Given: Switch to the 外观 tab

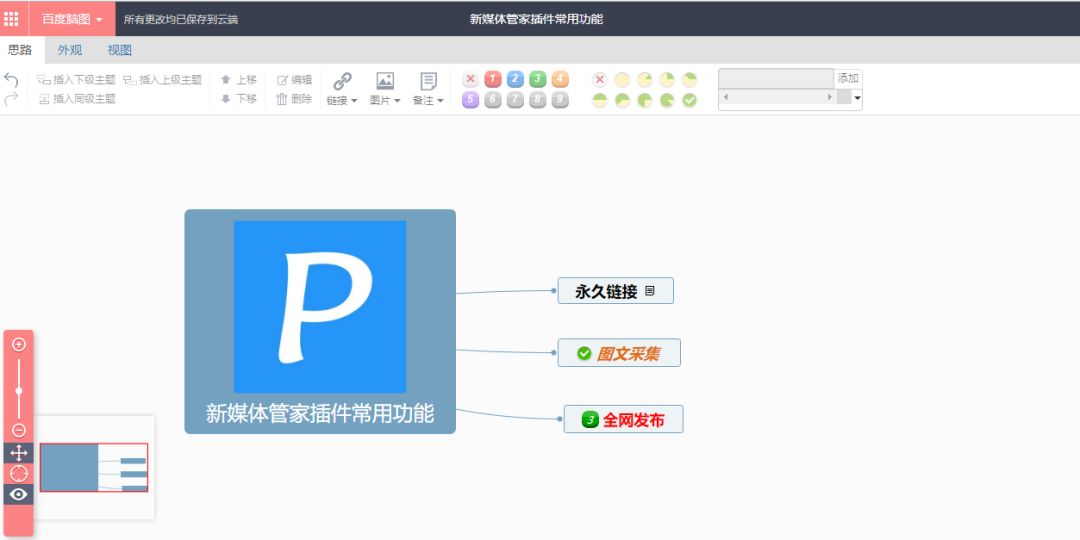Looking at the screenshot, I should coord(70,50).
